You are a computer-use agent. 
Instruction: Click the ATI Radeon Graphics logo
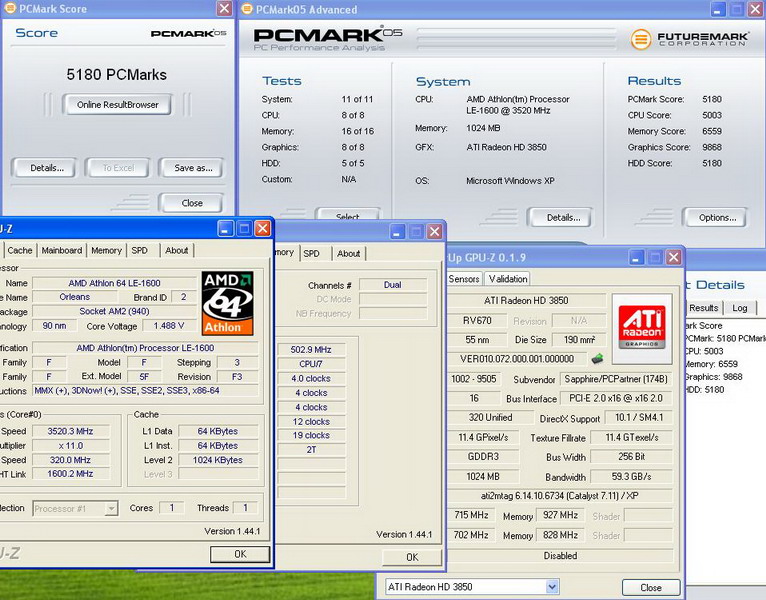(x=642, y=327)
